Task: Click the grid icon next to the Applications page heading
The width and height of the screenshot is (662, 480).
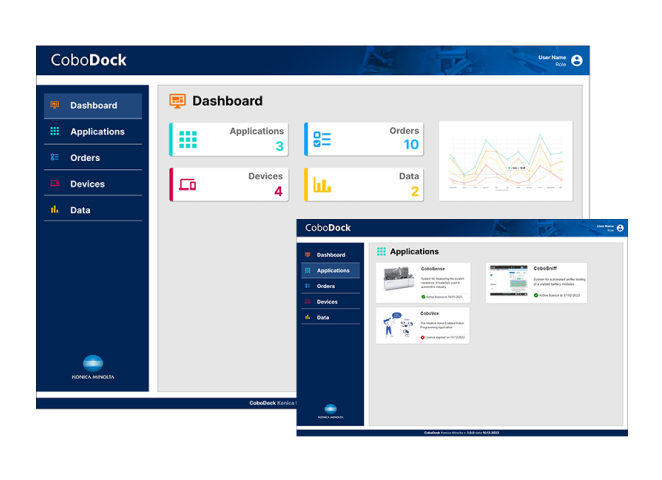Action: coord(381,252)
